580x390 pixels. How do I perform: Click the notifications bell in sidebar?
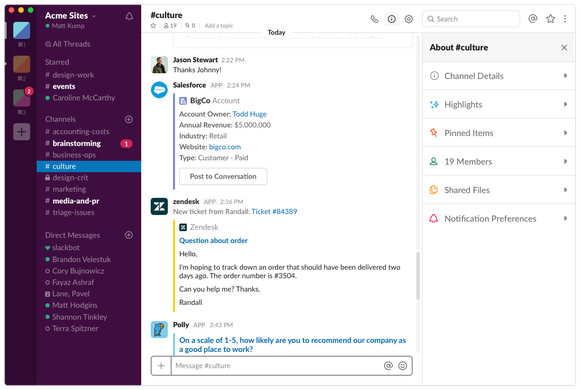(129, 16)
